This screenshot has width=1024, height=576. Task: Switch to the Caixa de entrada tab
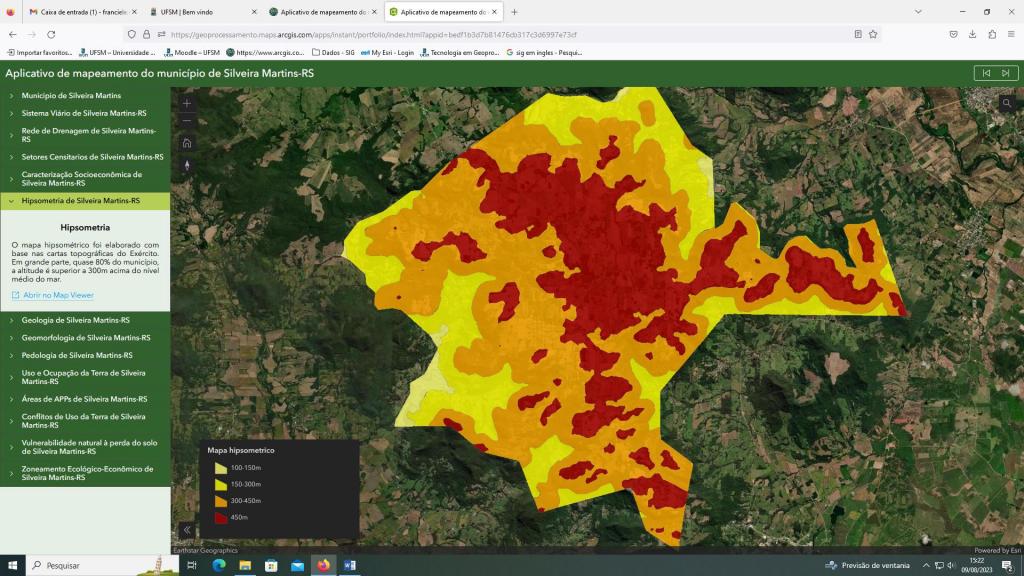pos(79,12)
